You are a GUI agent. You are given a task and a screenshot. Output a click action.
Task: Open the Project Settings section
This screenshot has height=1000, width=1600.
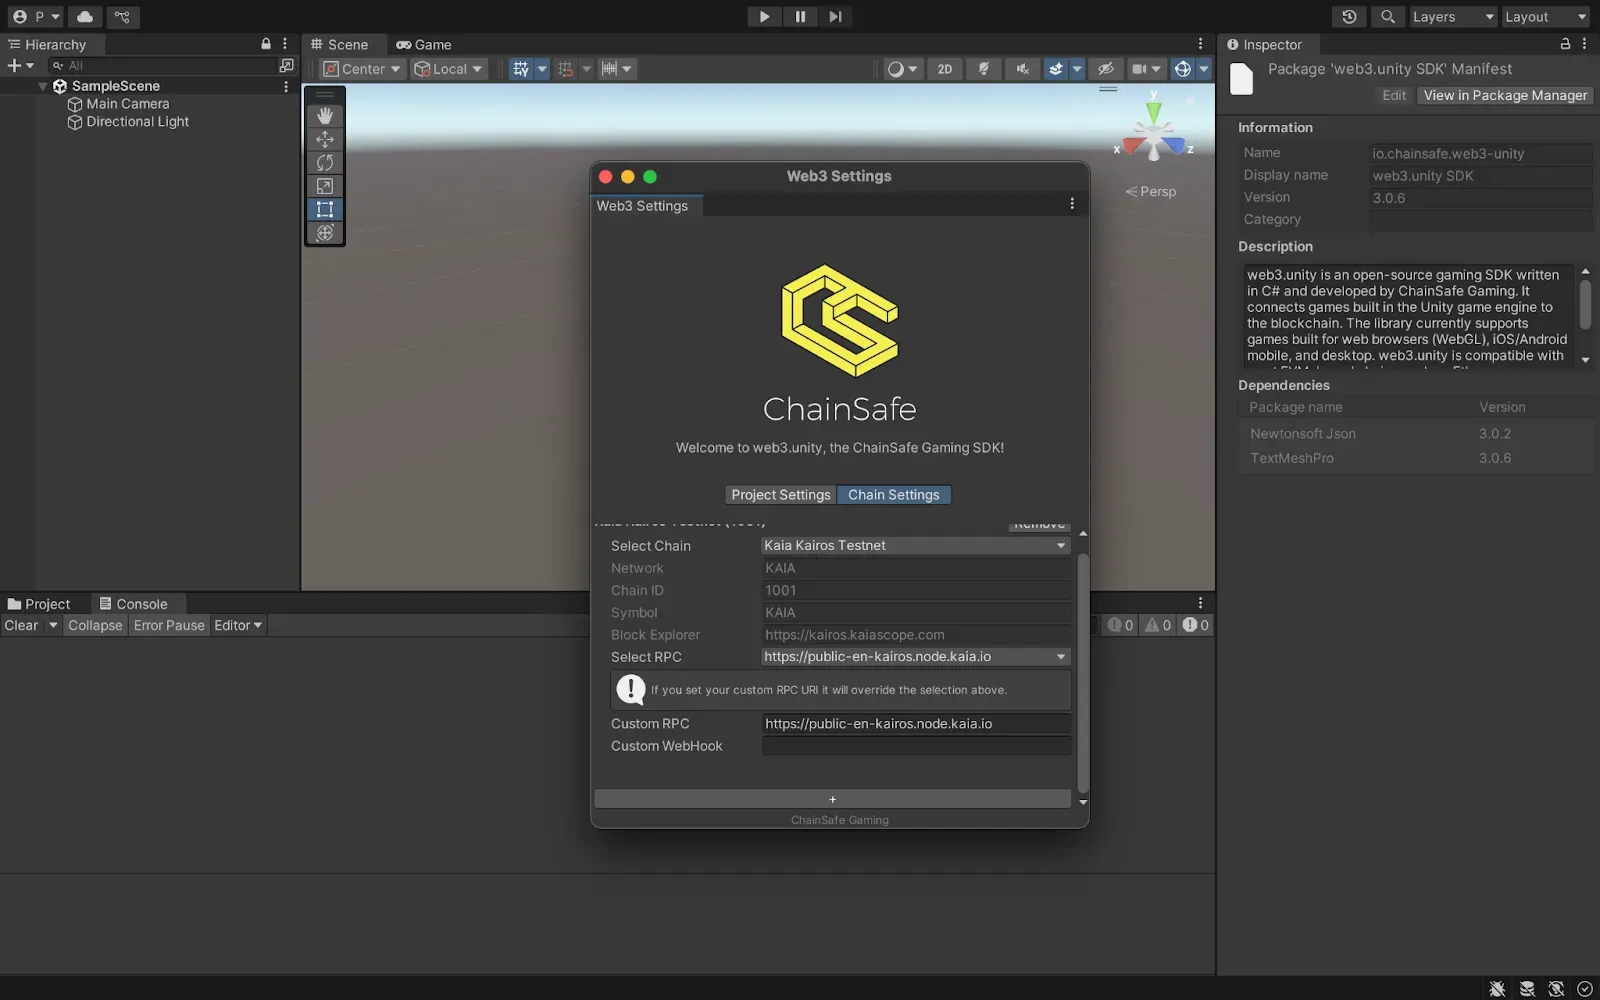pyautogui.click(x=780, y=495)
